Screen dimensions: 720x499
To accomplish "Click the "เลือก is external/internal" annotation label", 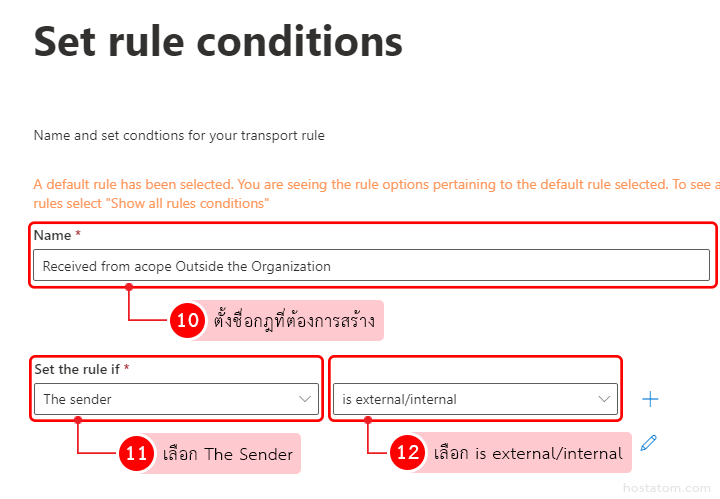I will 528,454.
